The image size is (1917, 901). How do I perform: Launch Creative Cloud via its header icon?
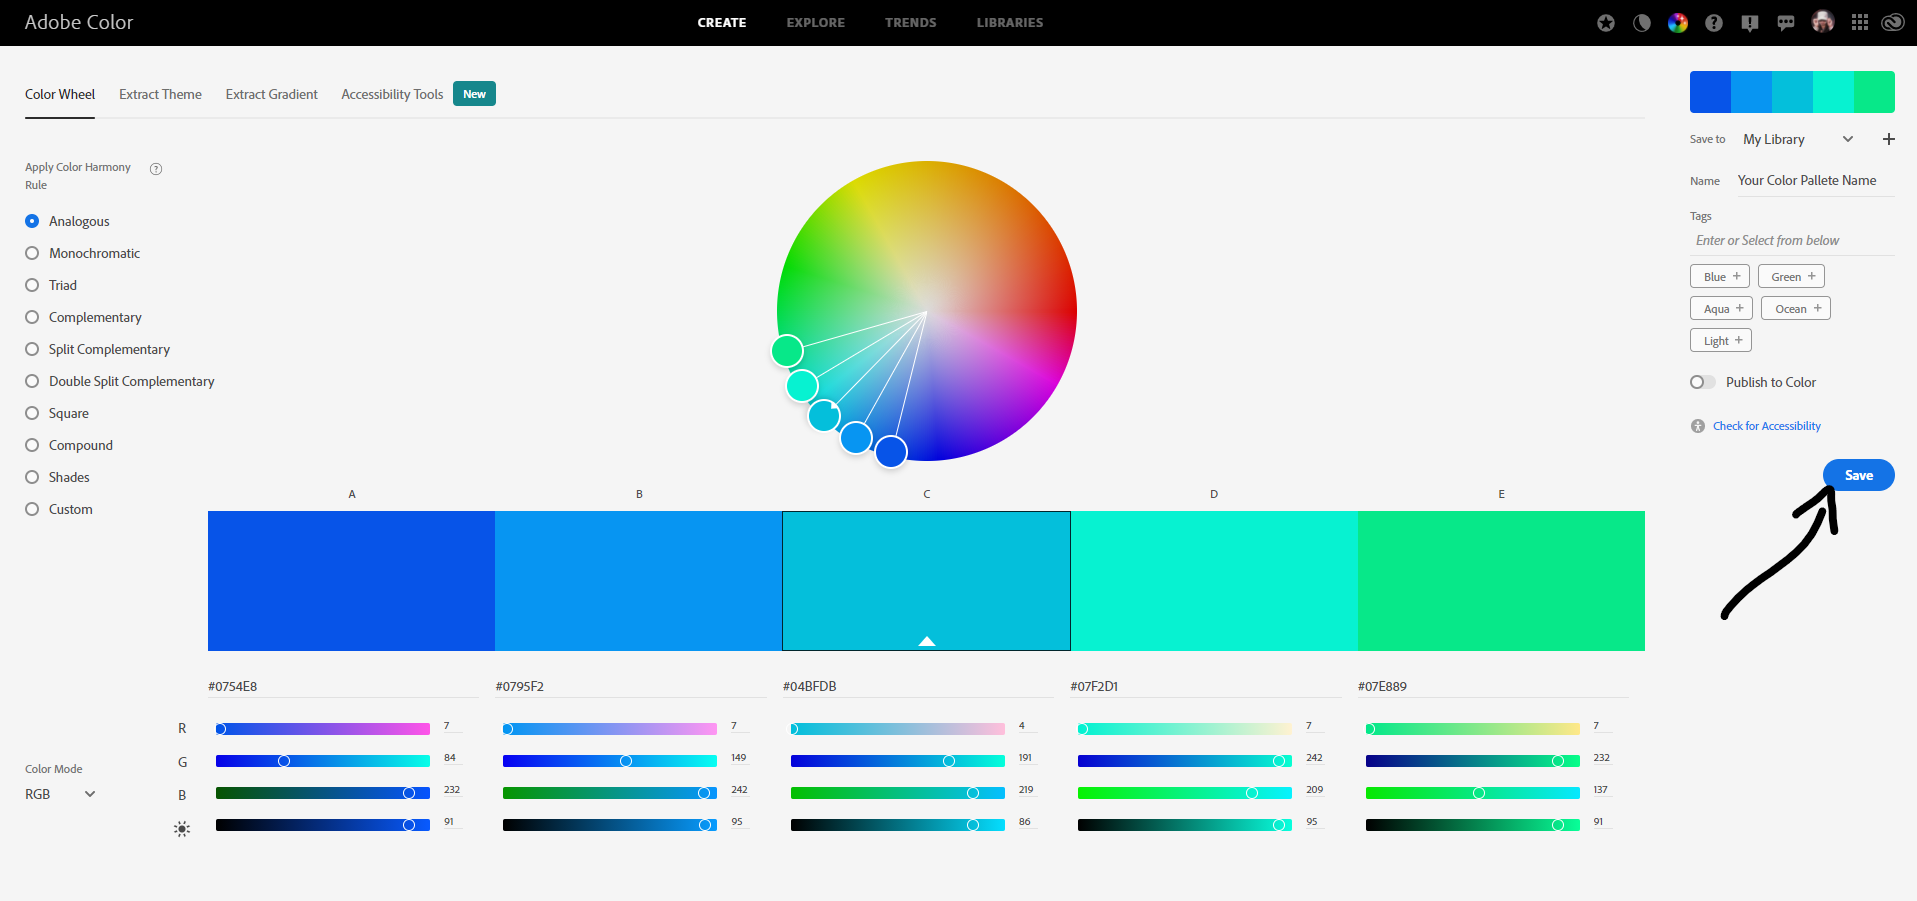pos(1893,22)
